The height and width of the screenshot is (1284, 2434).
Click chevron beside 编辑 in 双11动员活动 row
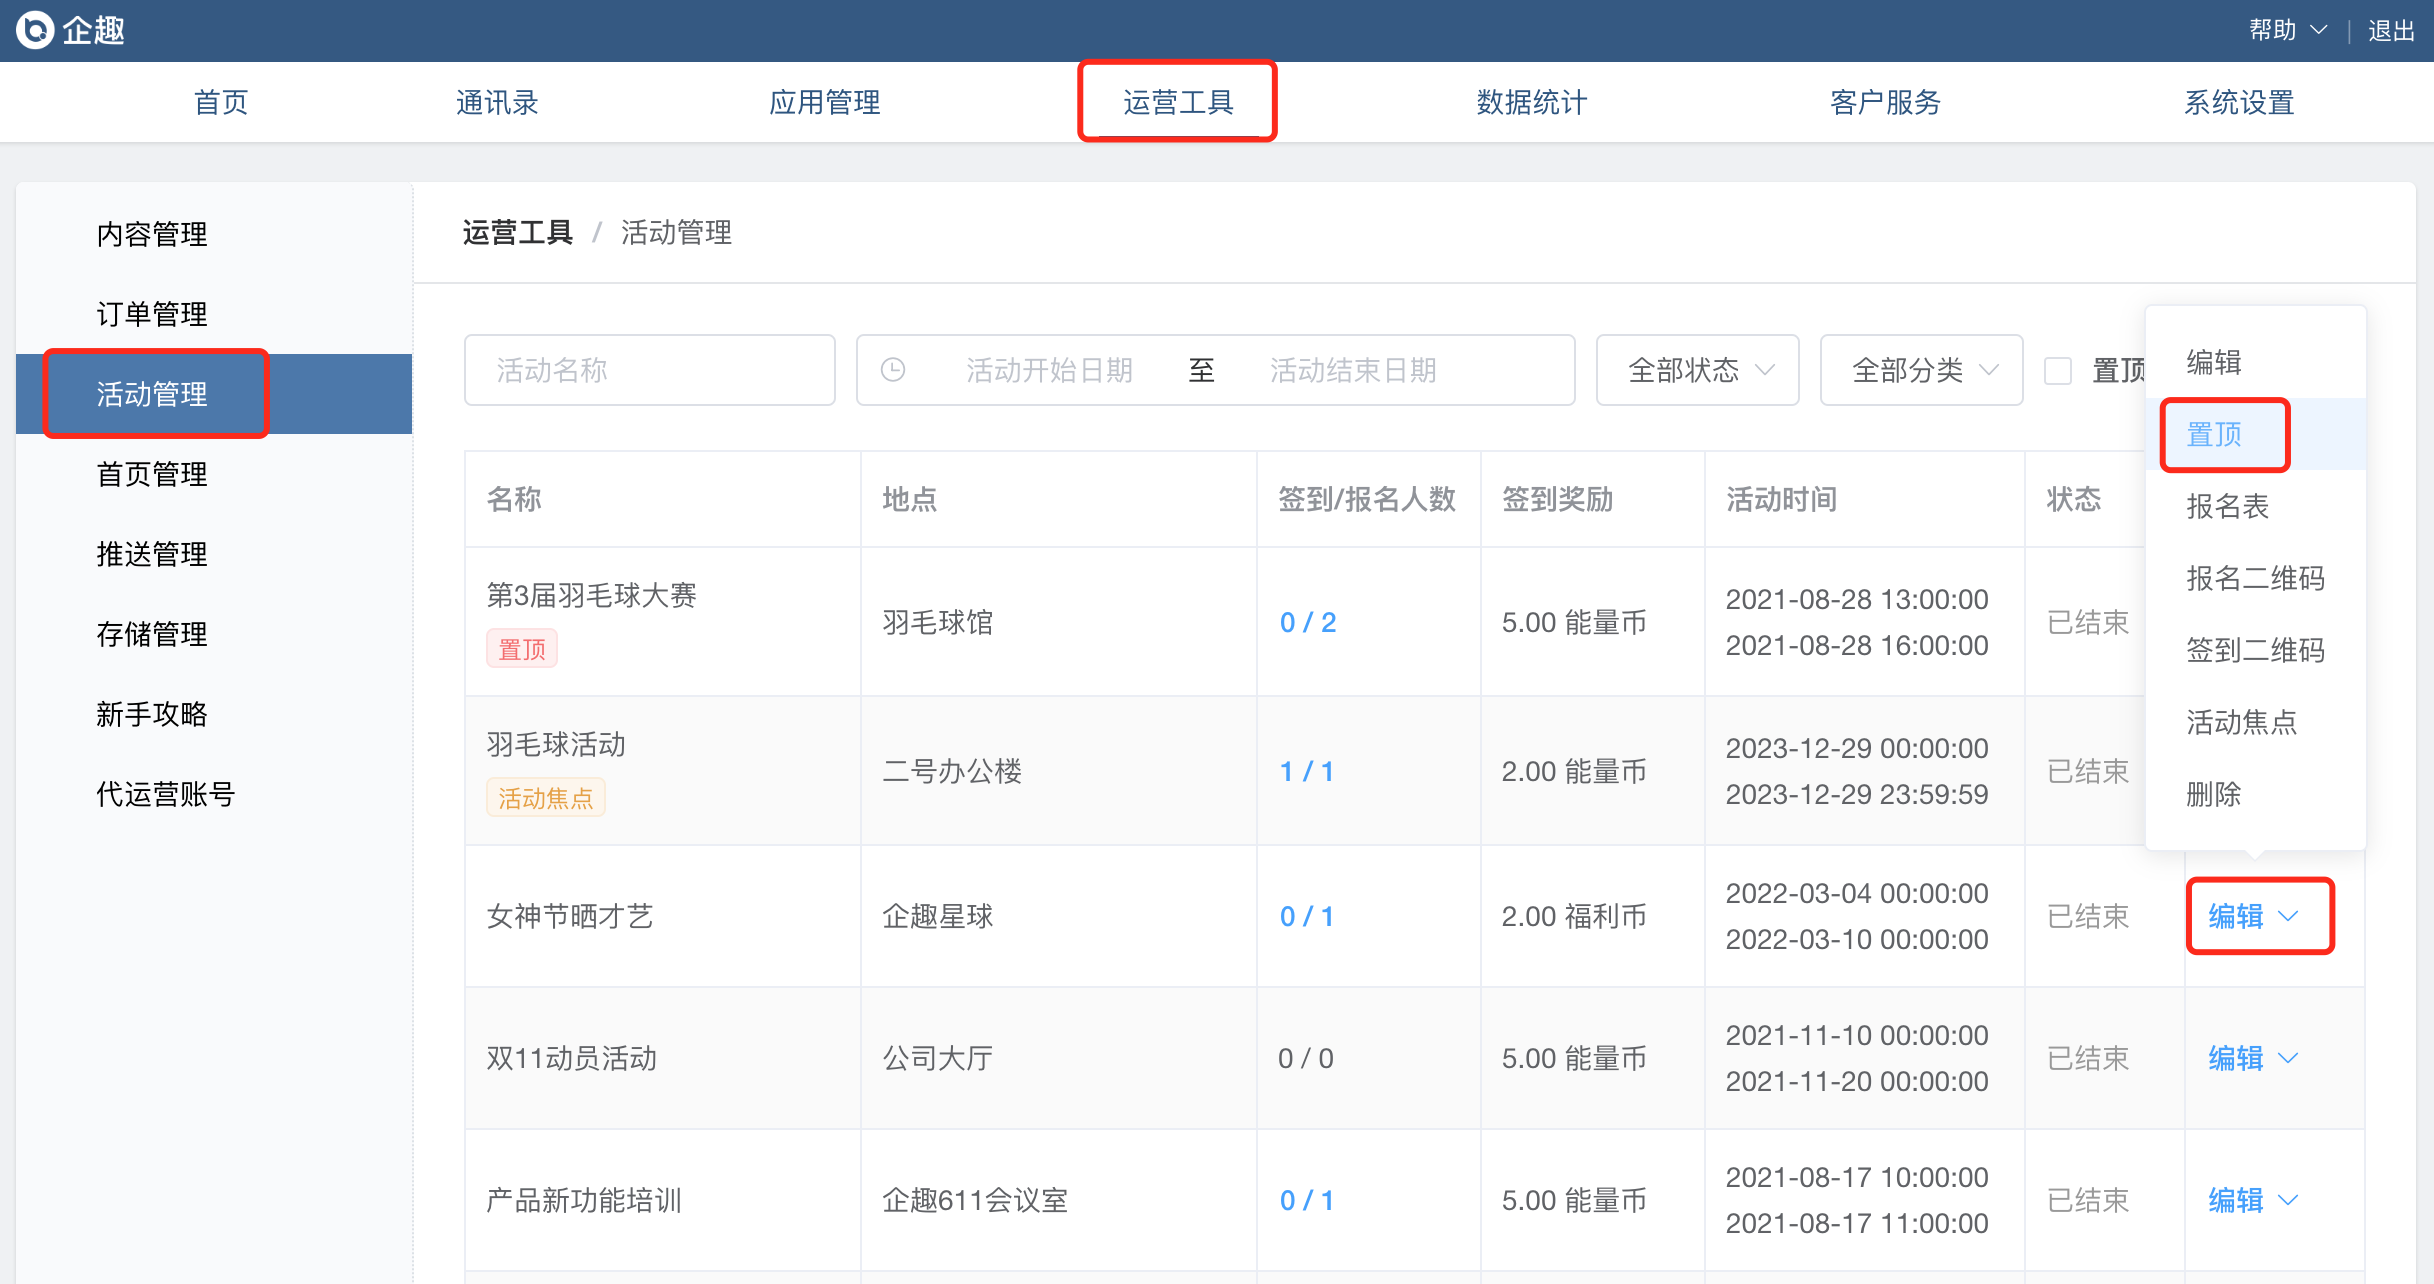pos(2288,1058)
